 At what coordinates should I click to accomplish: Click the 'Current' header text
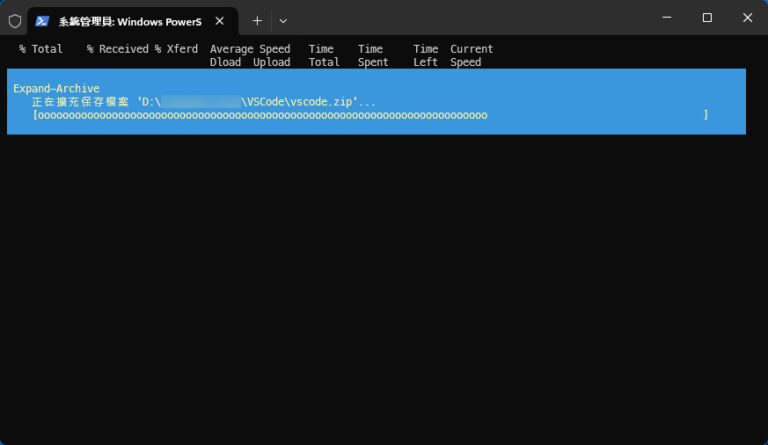click(472, 49)
